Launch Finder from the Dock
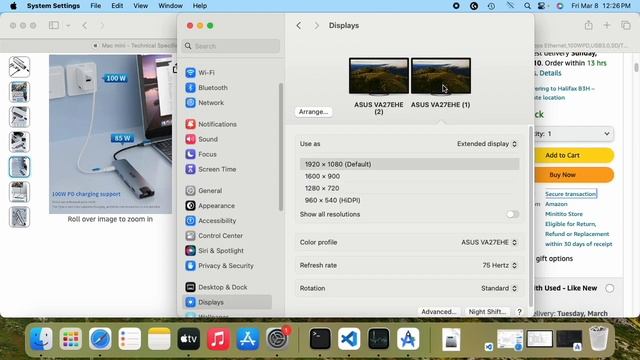The image size is (640, 360). [x=42, y=339]
